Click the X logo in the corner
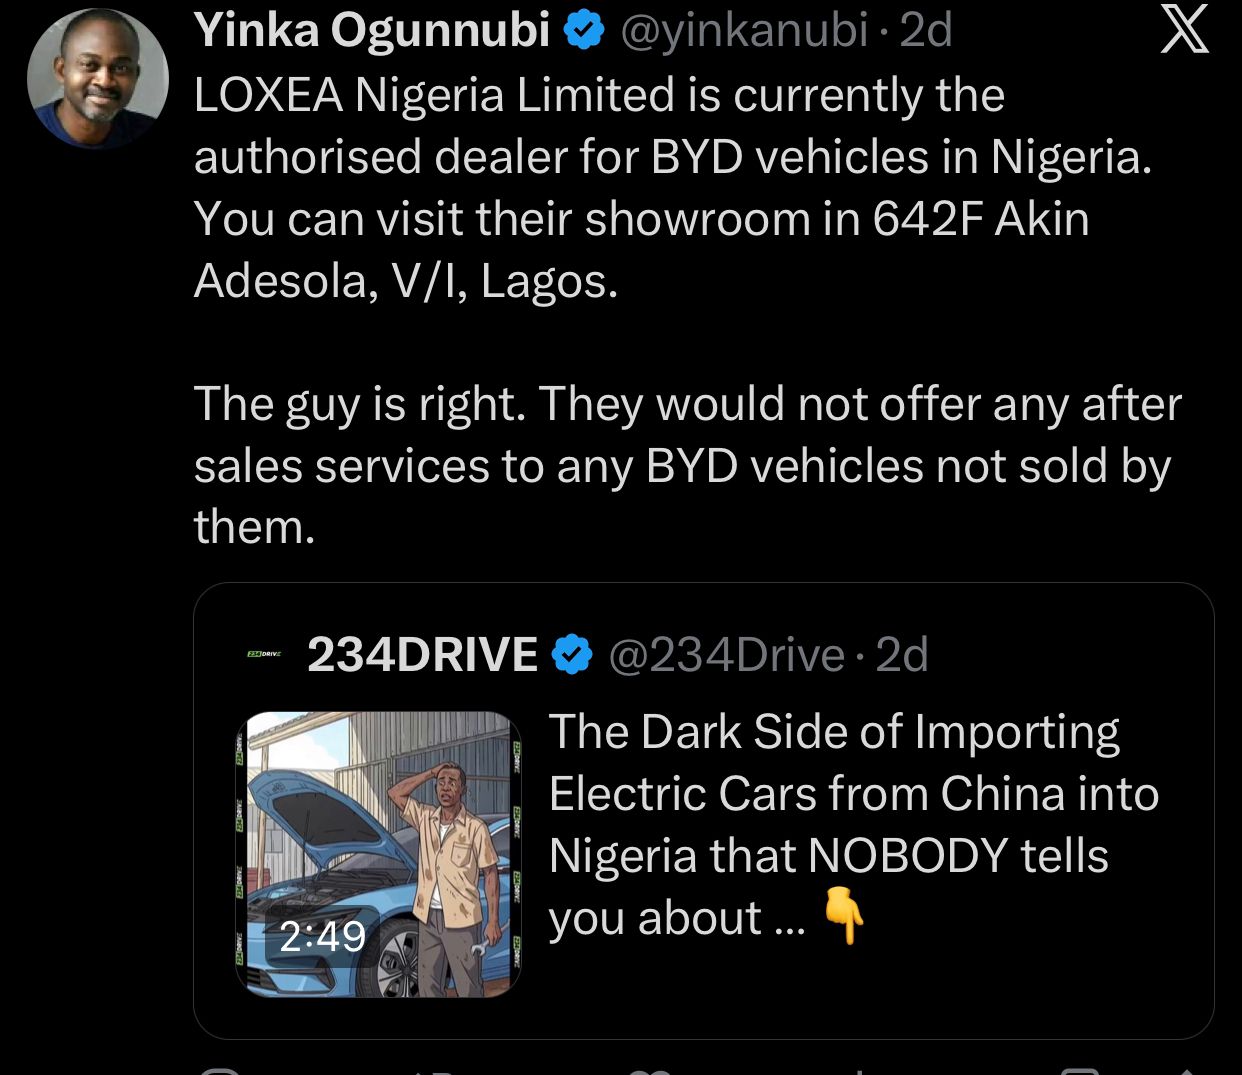This screenshot has width=1242, height=1075. point(1183,29)
